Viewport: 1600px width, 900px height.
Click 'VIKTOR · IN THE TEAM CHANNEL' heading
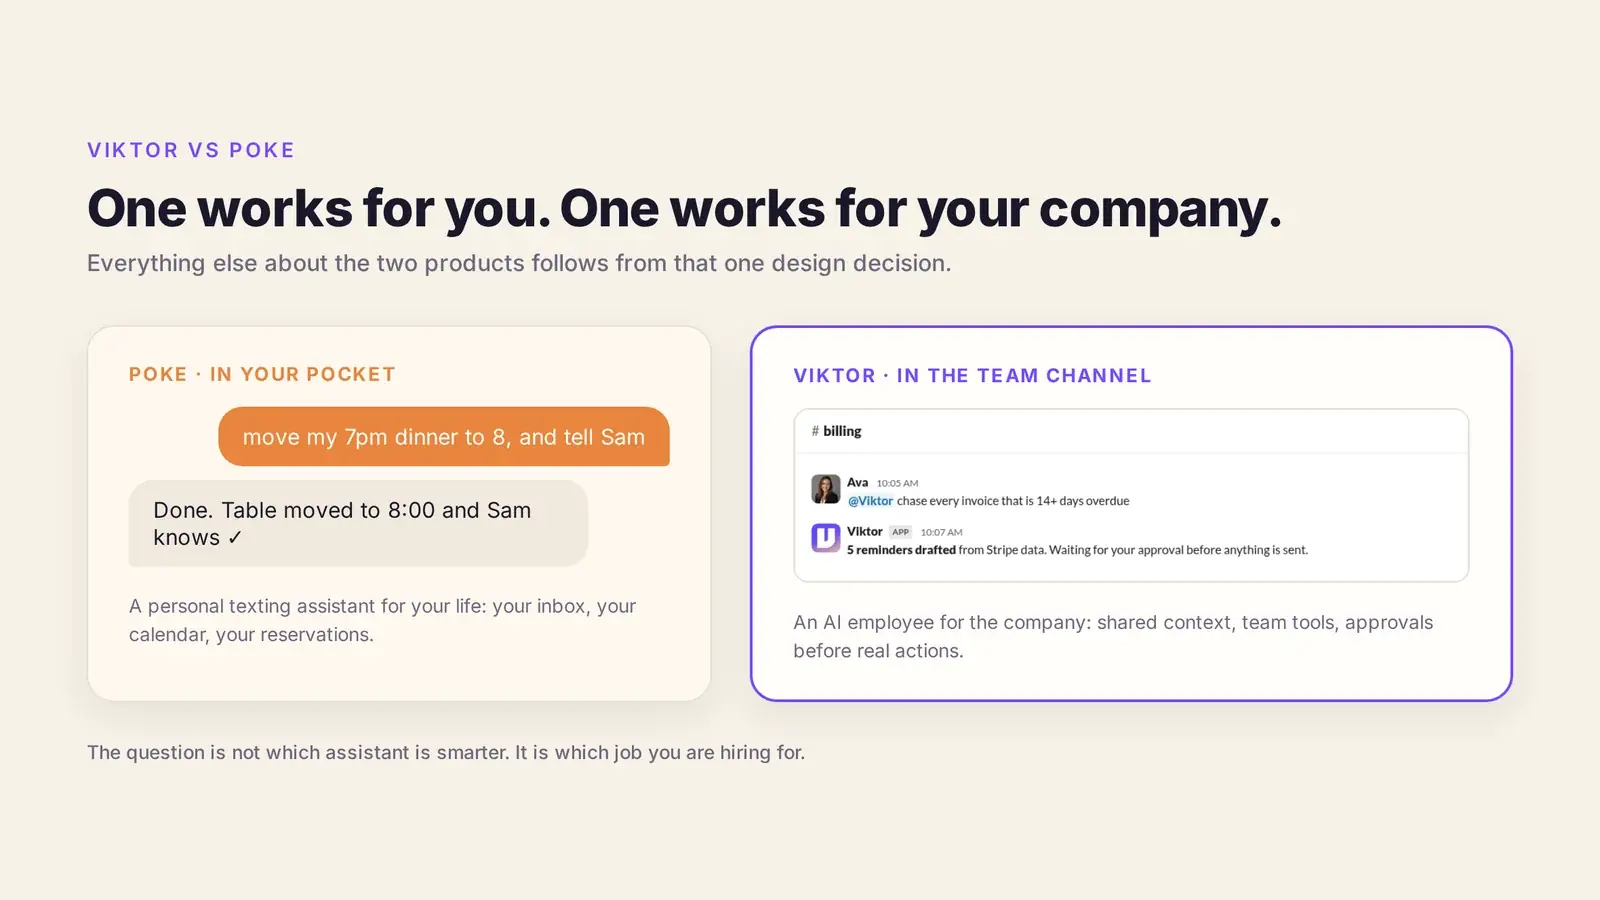tap(972, 376)
